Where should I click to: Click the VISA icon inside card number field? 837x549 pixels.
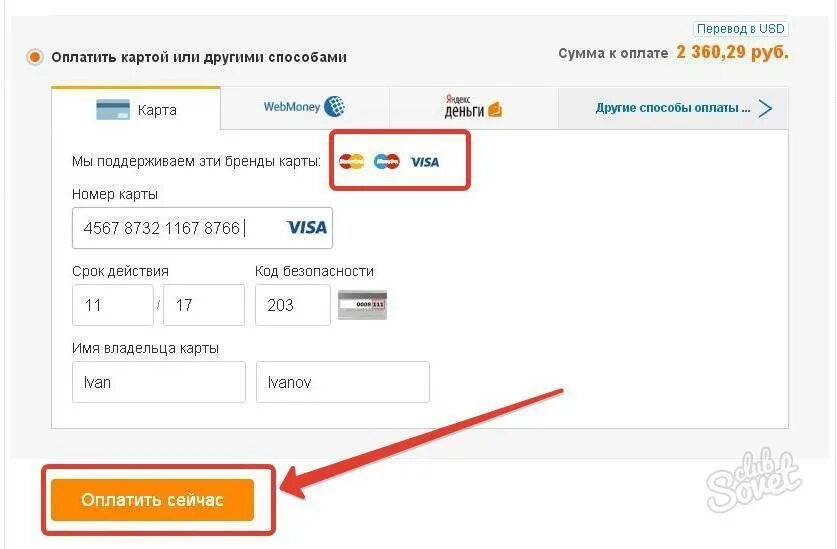pyautogui.click(x=306, y=228)
